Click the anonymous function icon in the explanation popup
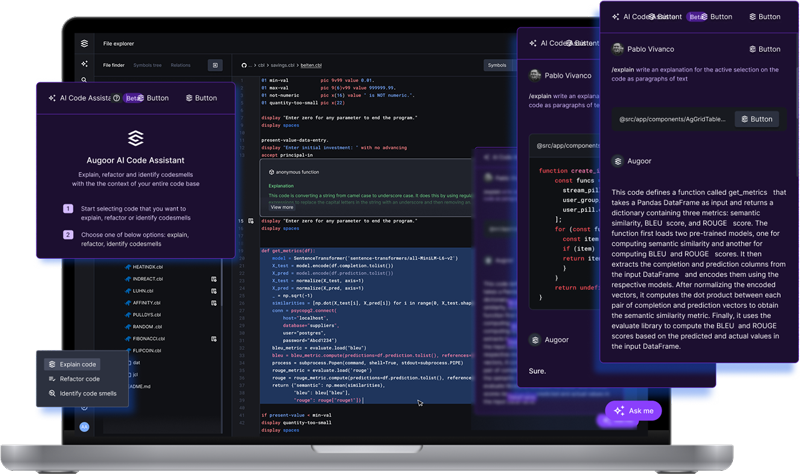Viewport: 800px width, 474px height. [x=271, y=172]
